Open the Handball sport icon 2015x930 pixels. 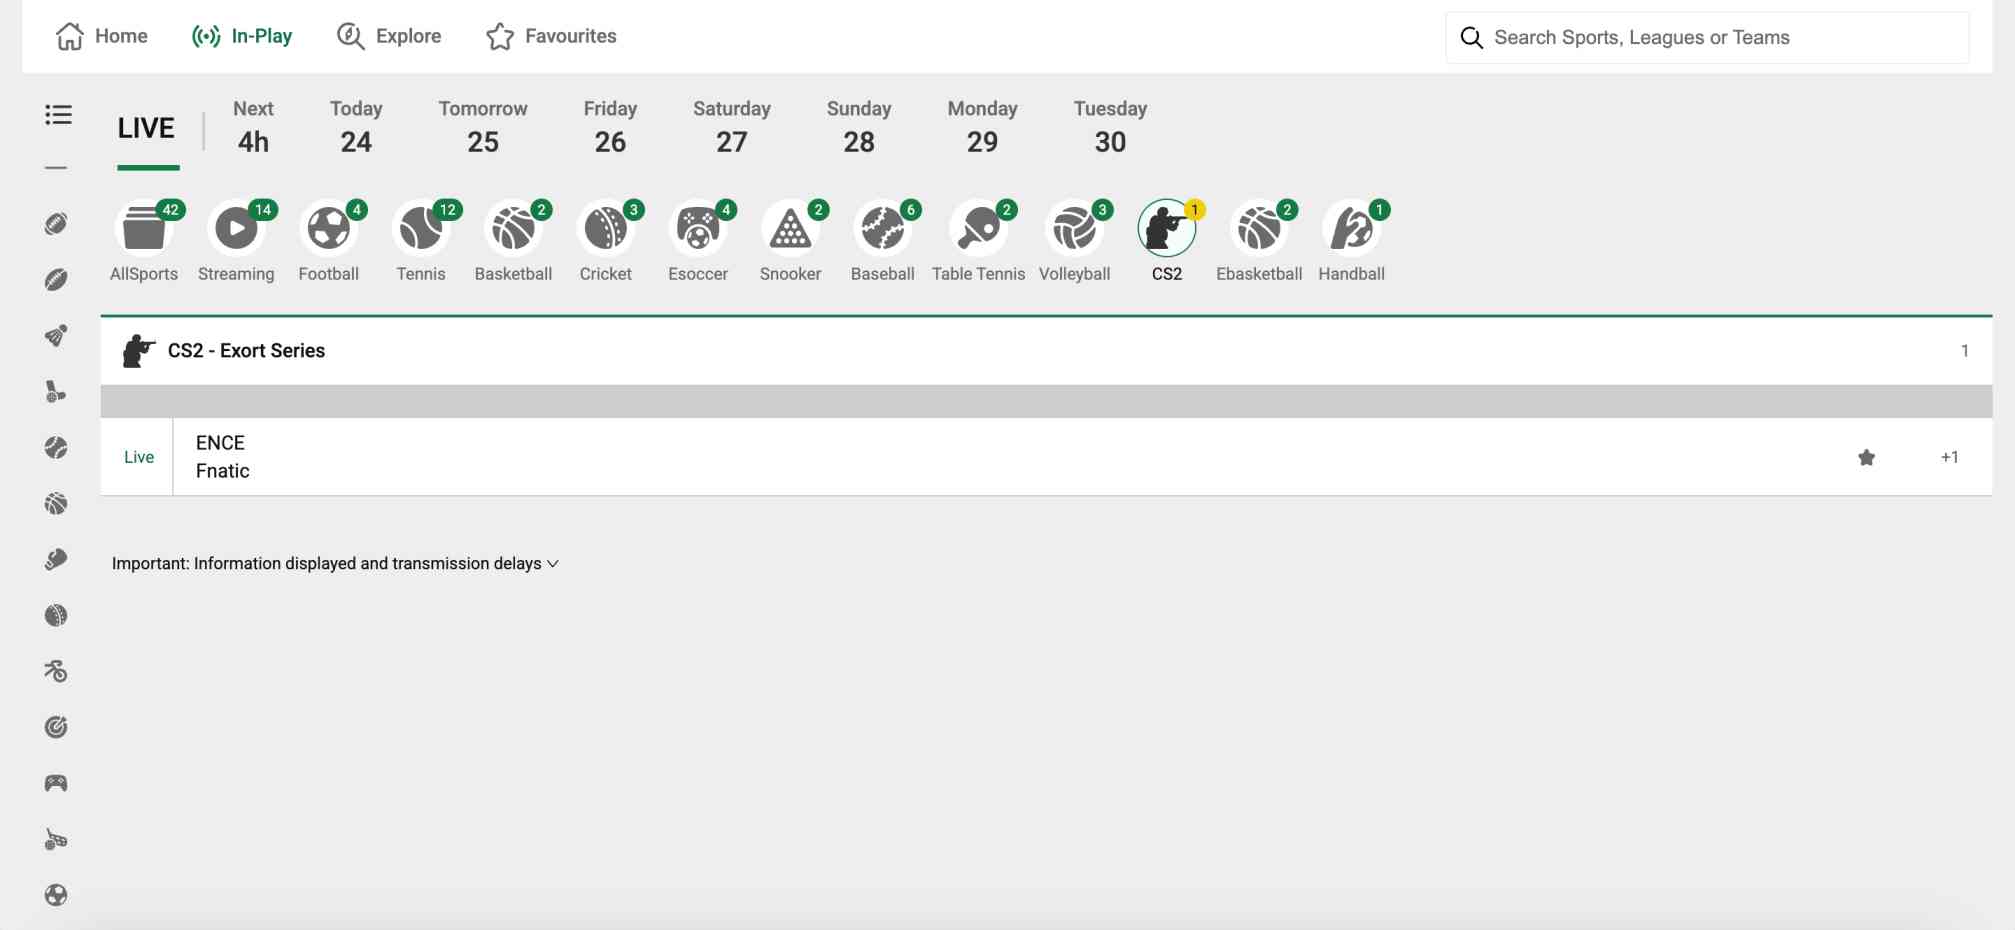1351,230
